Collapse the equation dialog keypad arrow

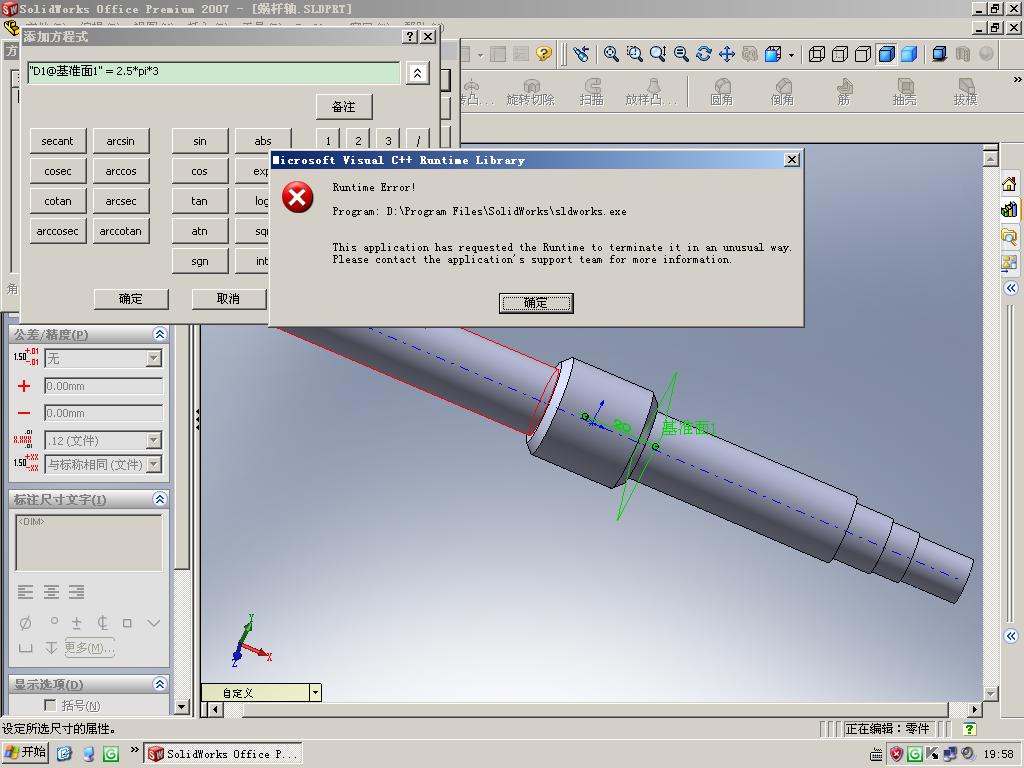point(417,72)
